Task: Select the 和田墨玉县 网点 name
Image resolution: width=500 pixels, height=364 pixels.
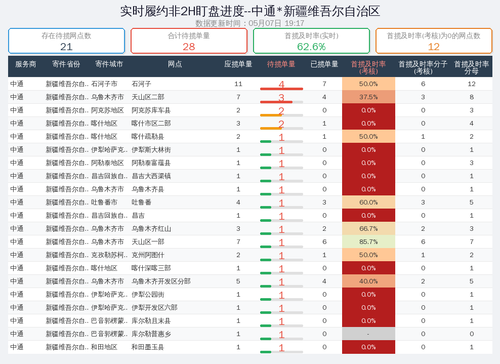Action: (148, 347)
